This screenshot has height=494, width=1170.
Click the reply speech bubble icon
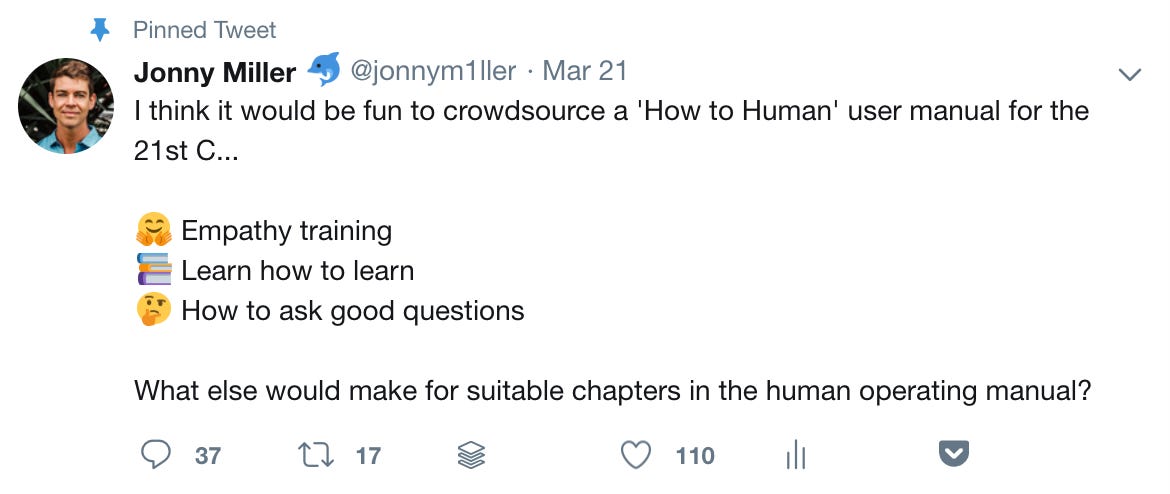(x=155, y=454)
